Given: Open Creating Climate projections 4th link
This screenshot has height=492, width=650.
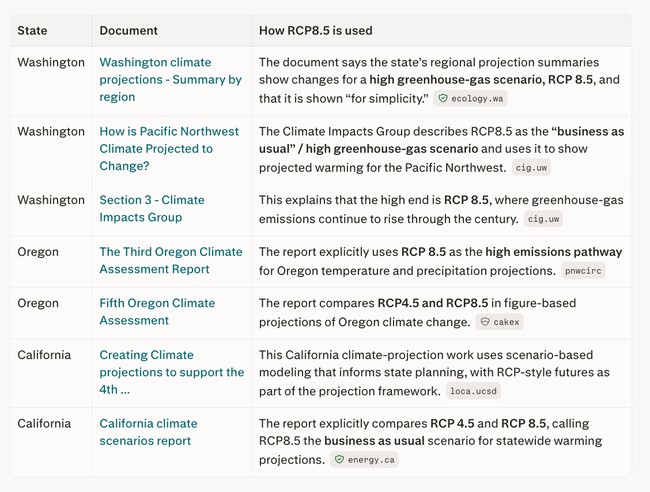Looking at the screenshot, I should tap(172, 372).
